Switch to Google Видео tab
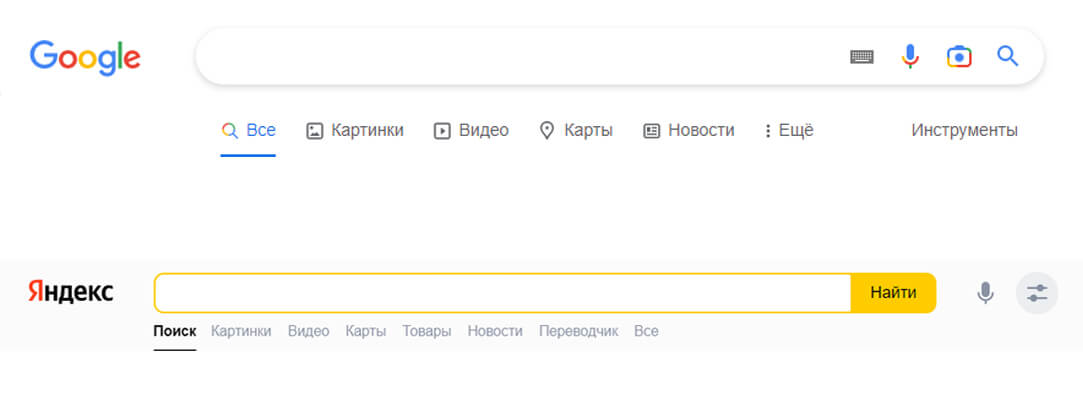Image resolution: width=1083 pixels, height=411 pixels. tap(471, 130)
